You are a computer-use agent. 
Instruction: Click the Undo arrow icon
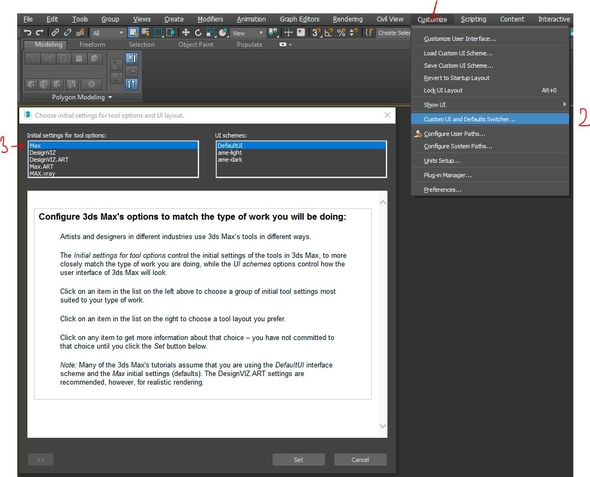pos(27,33)
